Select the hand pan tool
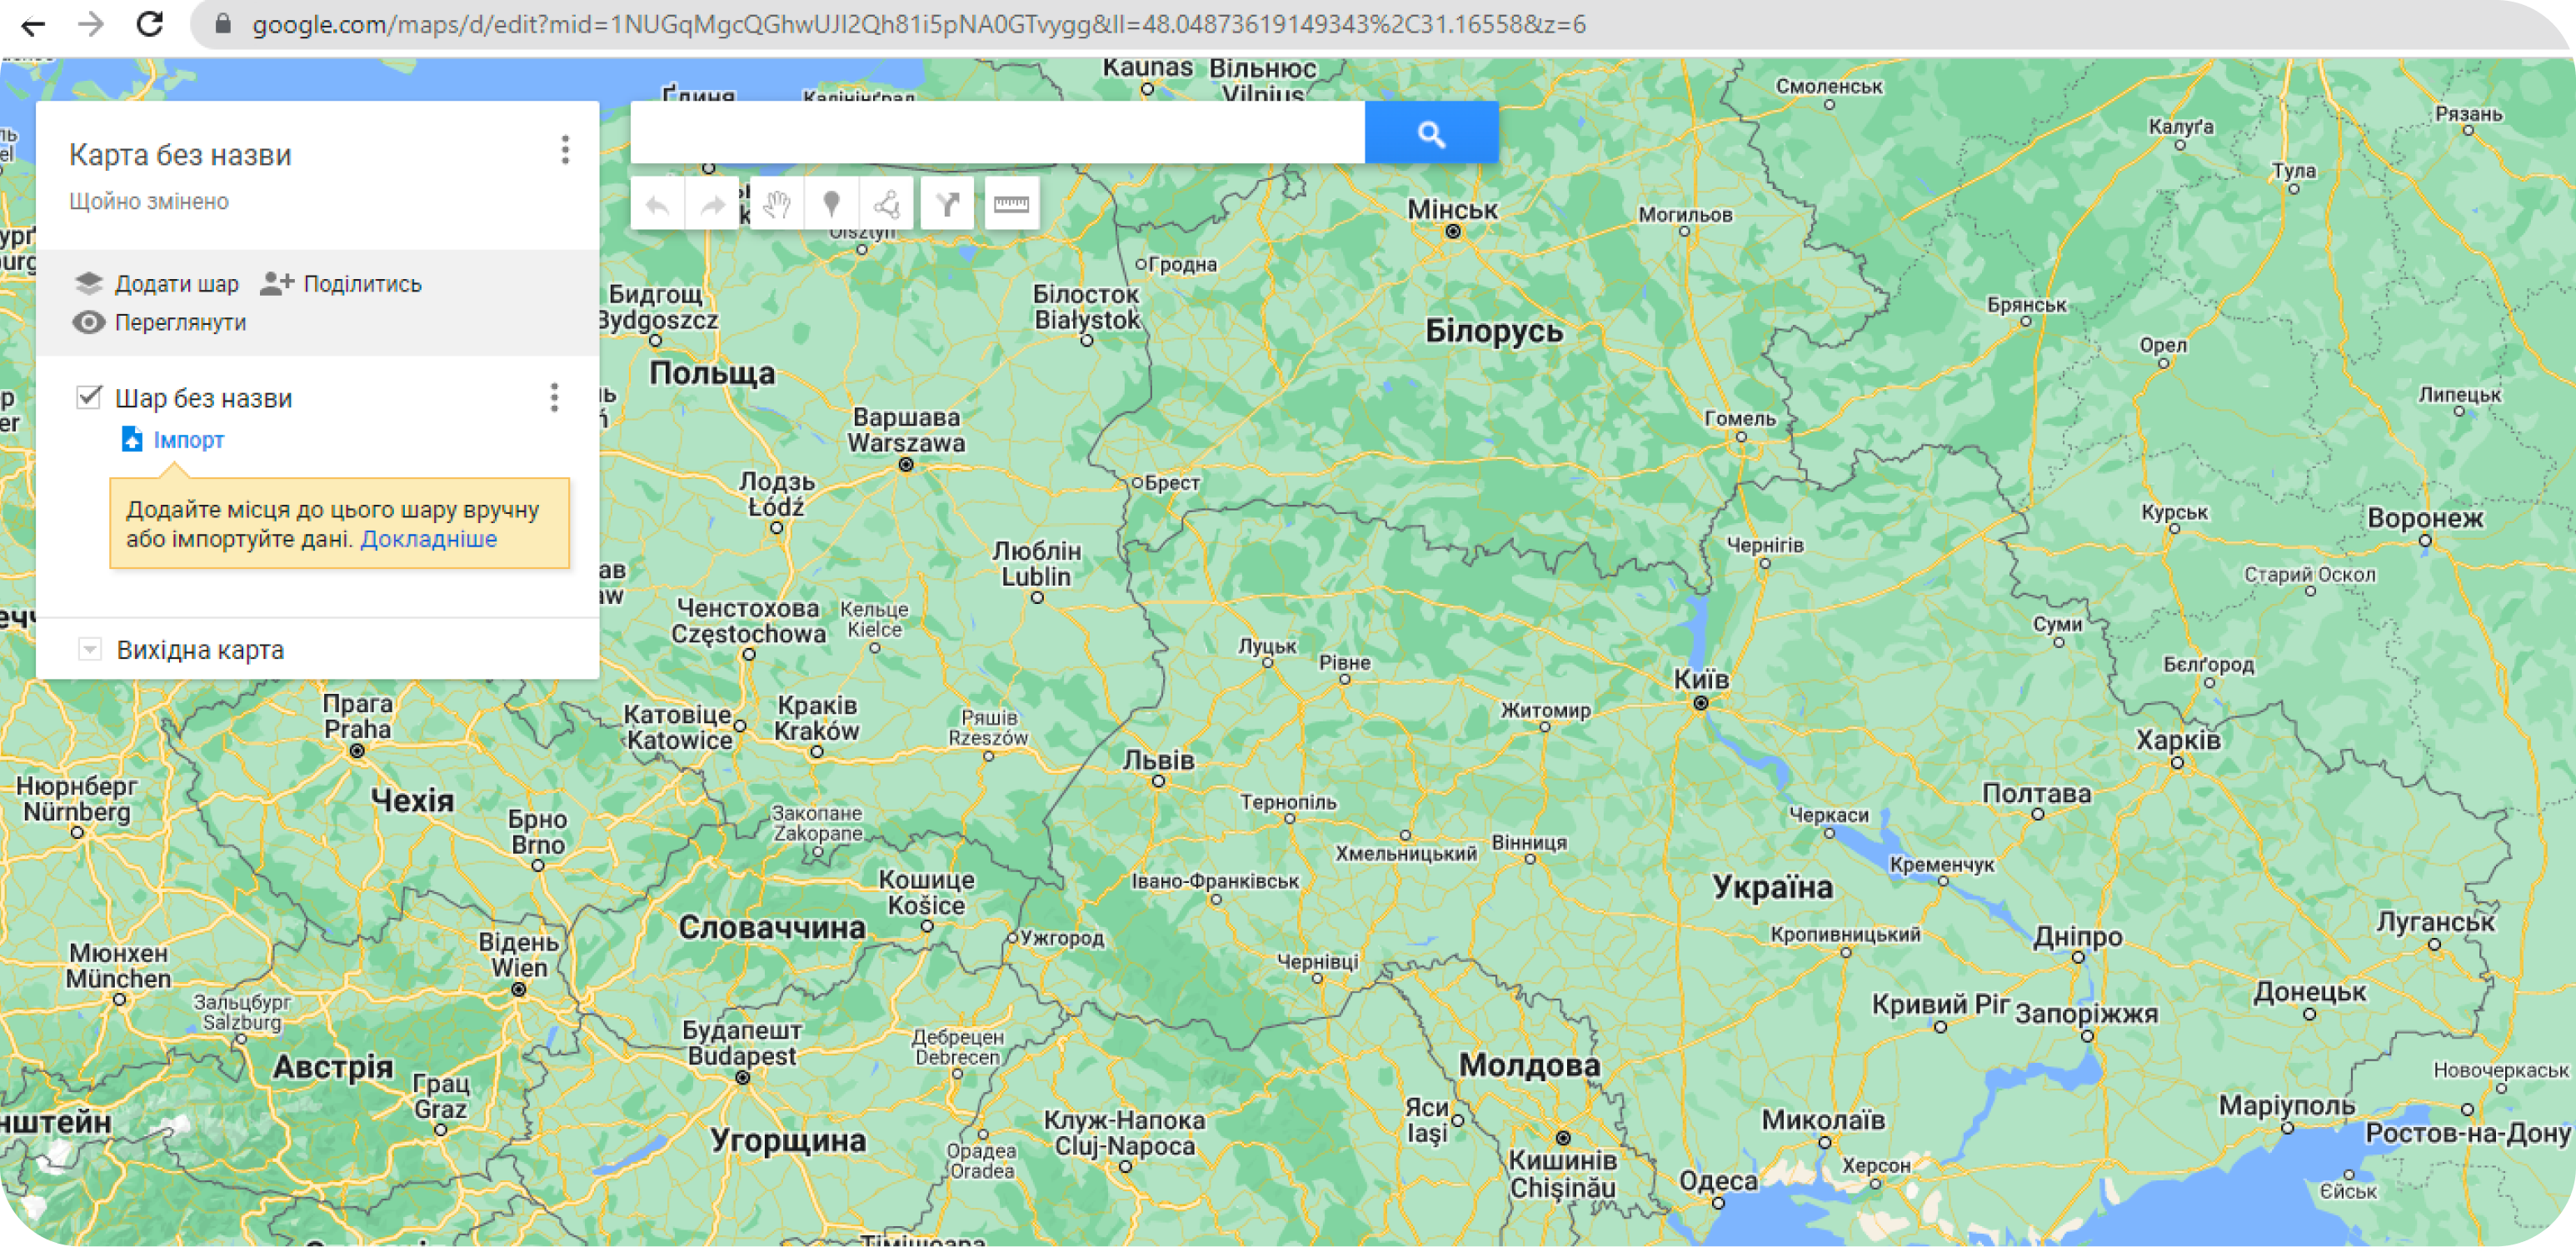 coord(777,205)
